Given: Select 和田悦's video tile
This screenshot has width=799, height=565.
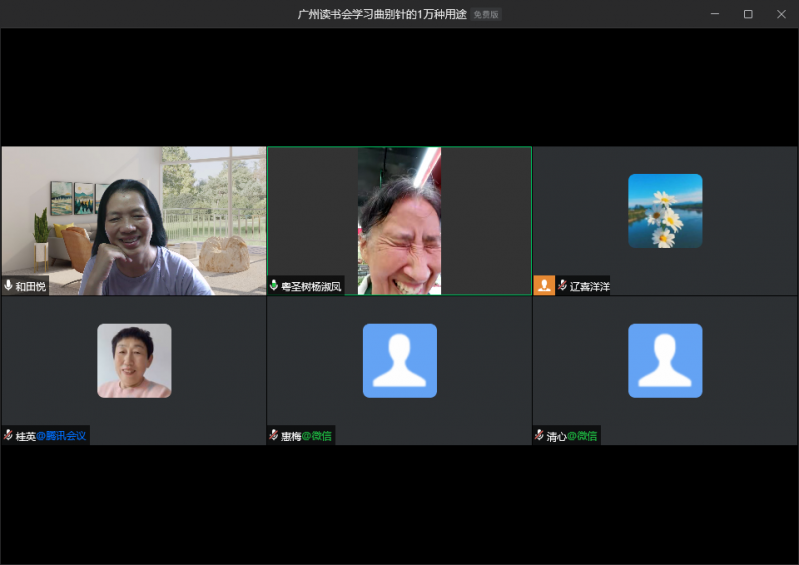Looking at the screenshot, I should [134, 220].
